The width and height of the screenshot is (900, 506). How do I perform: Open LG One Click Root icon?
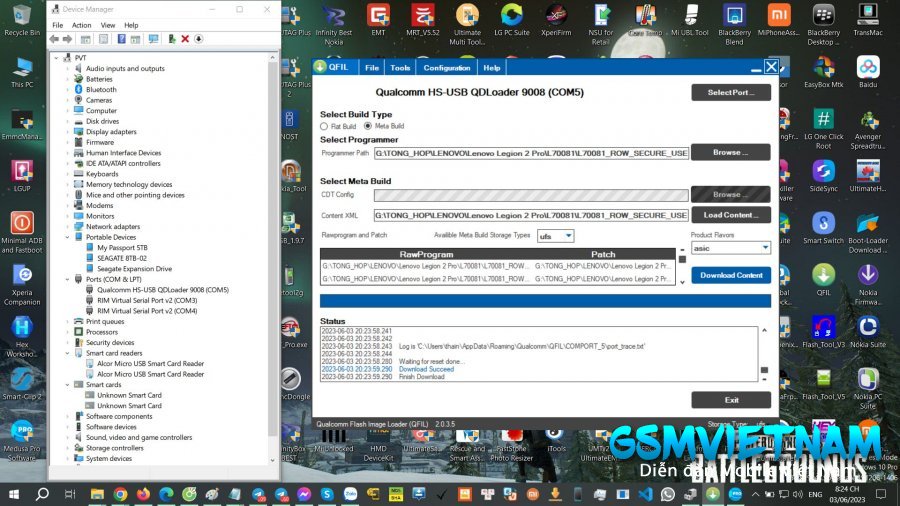point(824,129)
